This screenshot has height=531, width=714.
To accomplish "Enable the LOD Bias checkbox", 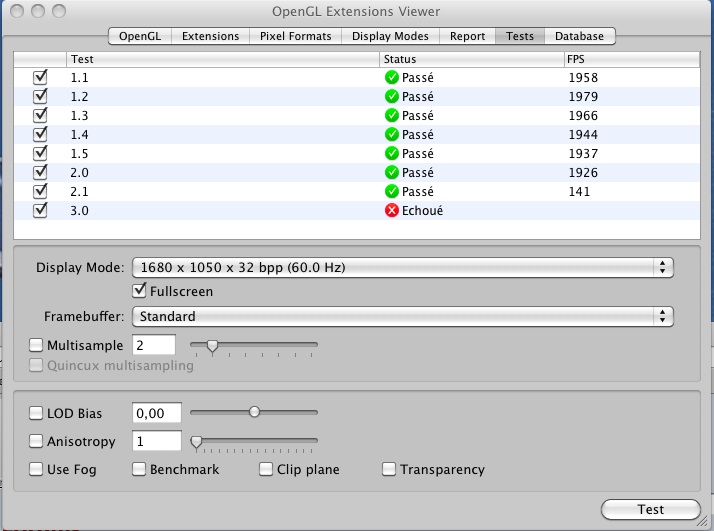I will coord(36,413).
